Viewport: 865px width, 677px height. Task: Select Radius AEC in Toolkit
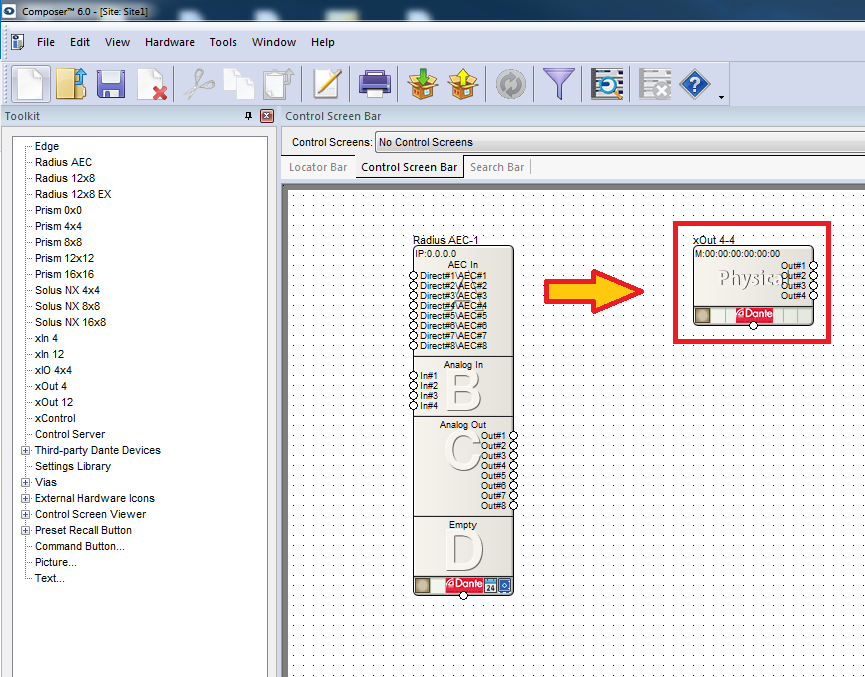click(63, 162)
